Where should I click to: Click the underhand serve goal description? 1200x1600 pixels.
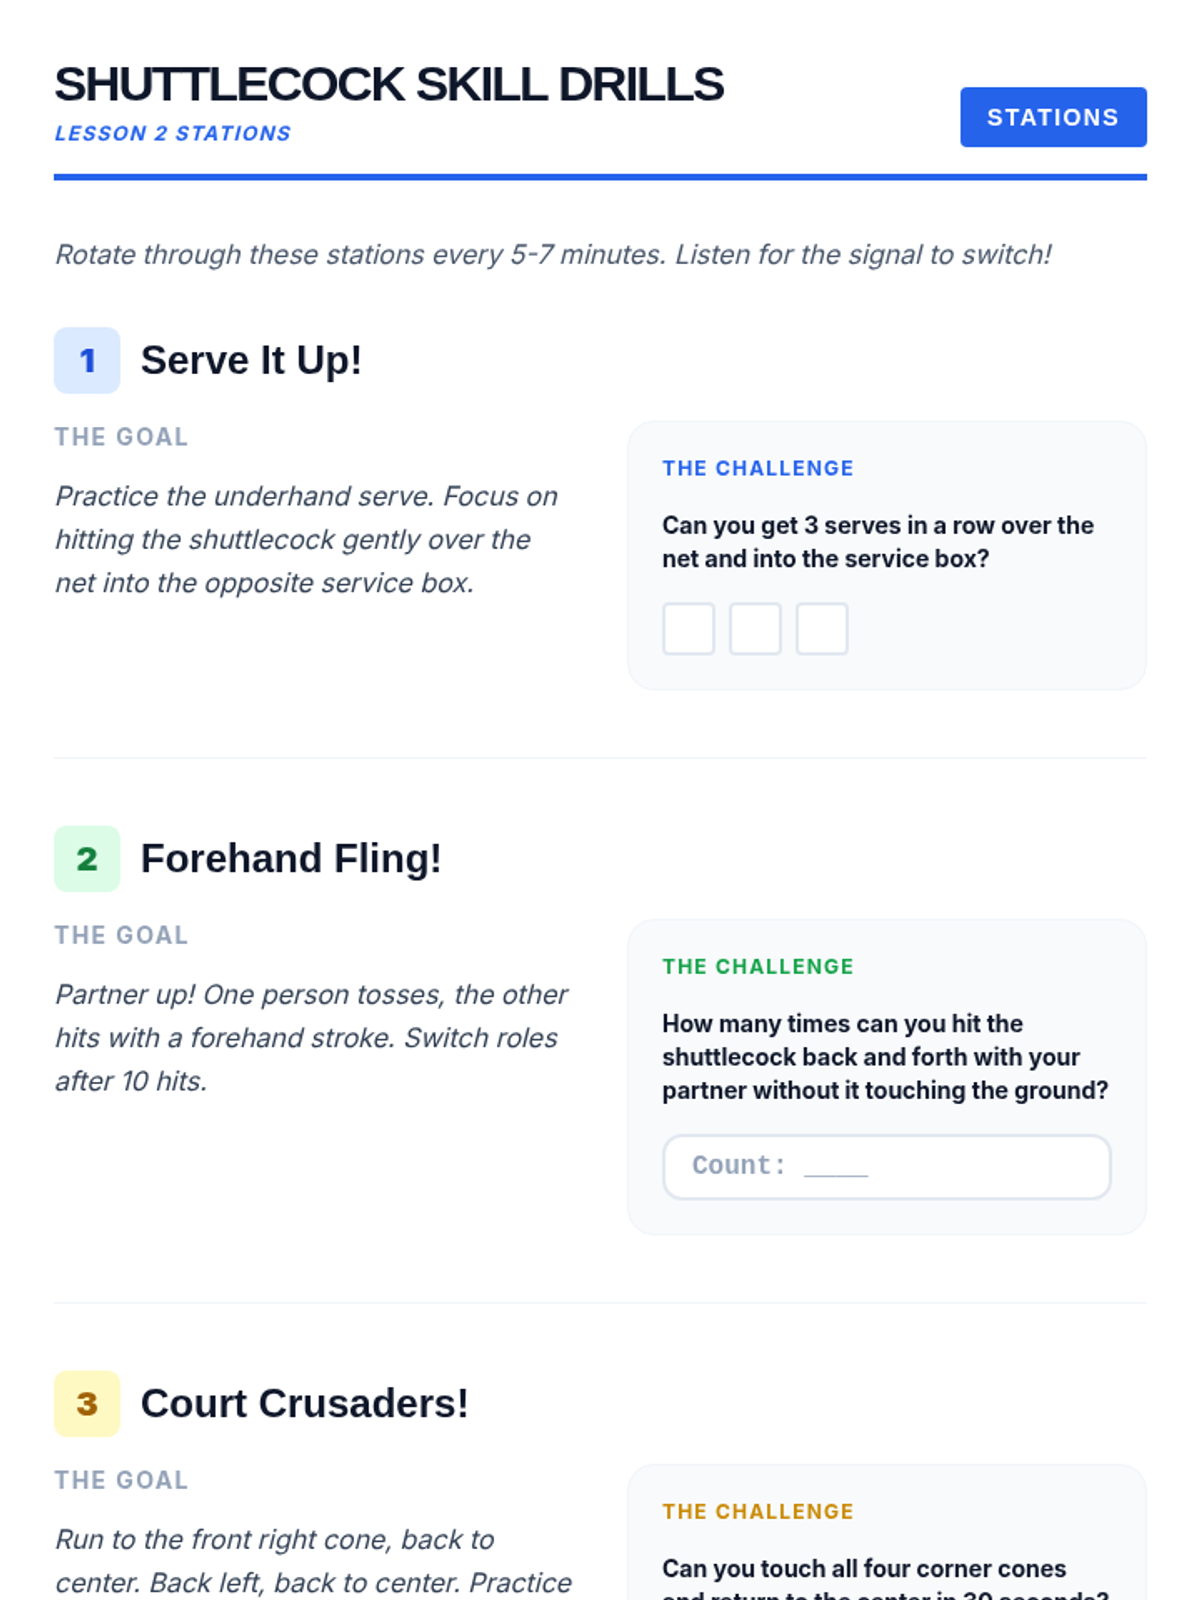(306, 539)
